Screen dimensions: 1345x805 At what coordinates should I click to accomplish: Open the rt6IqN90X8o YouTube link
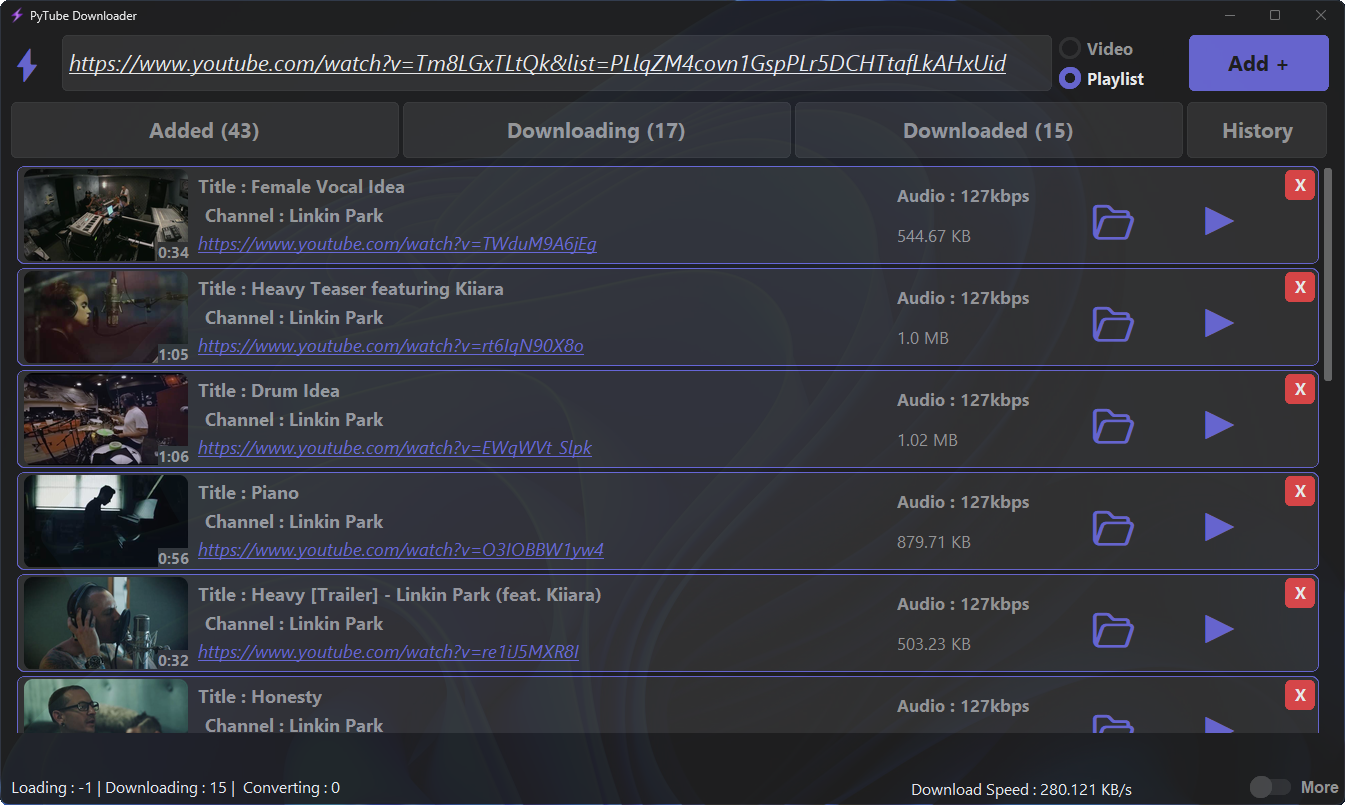coord(390,346)
